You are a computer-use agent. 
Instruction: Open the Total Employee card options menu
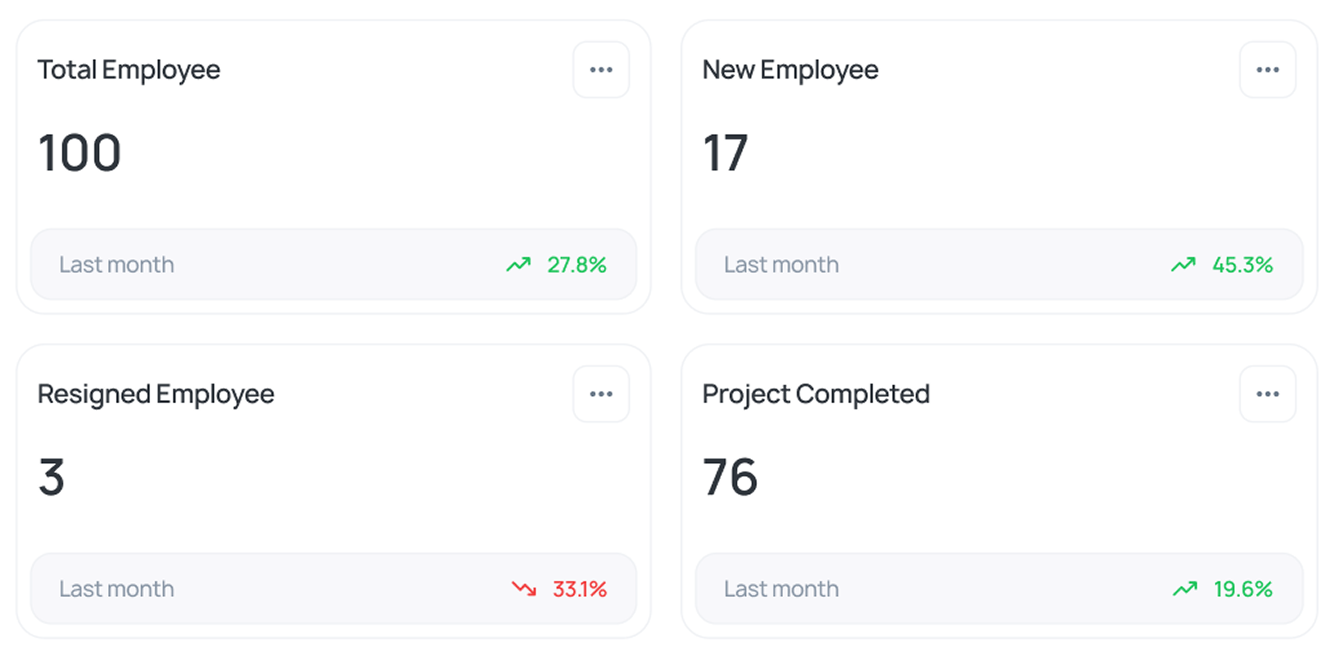(601, 70)
